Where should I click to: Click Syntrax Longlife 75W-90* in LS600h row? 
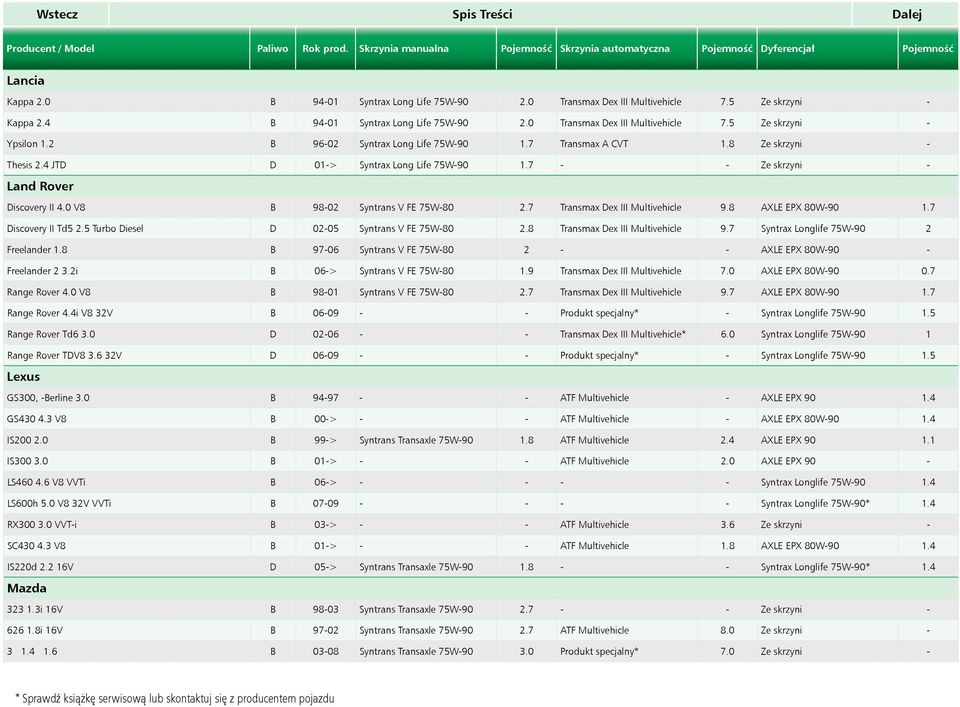point(815,503)
